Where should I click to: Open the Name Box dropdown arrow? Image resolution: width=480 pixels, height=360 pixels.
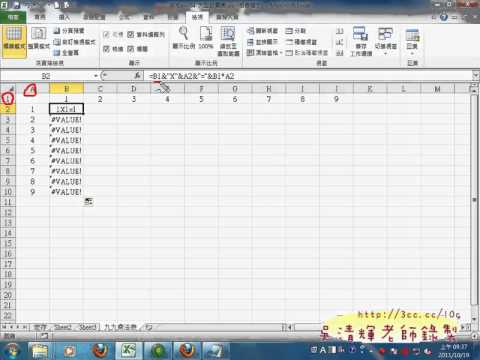(96, 76)
